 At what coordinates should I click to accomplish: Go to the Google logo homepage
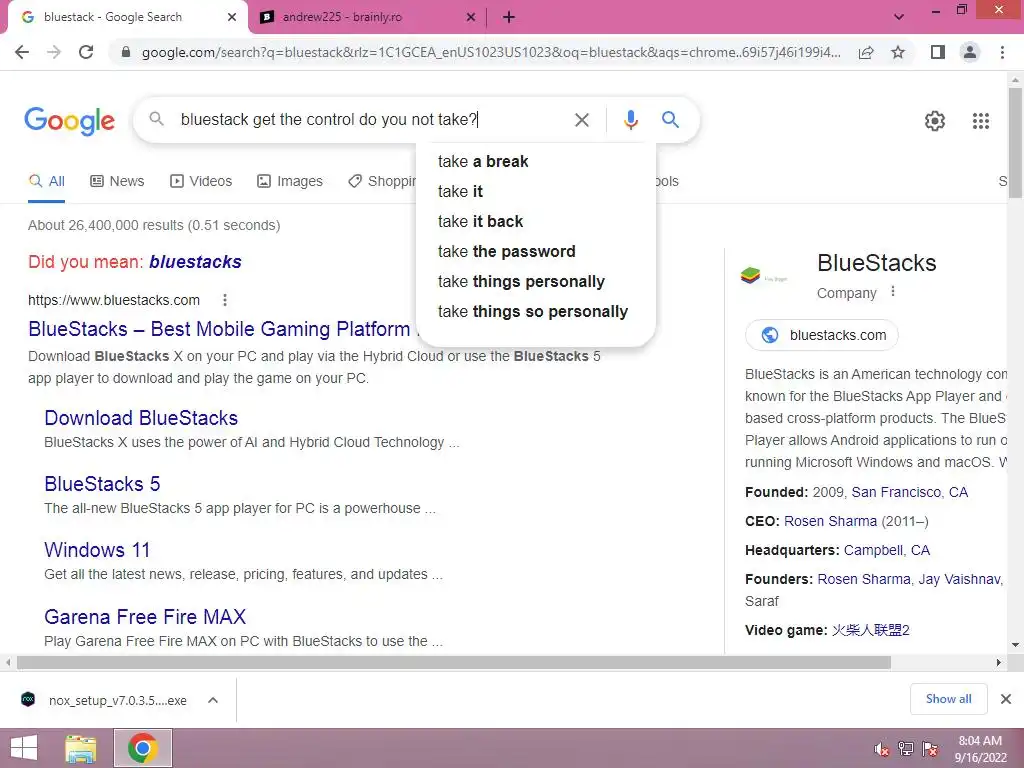click(x=69, y=121)
